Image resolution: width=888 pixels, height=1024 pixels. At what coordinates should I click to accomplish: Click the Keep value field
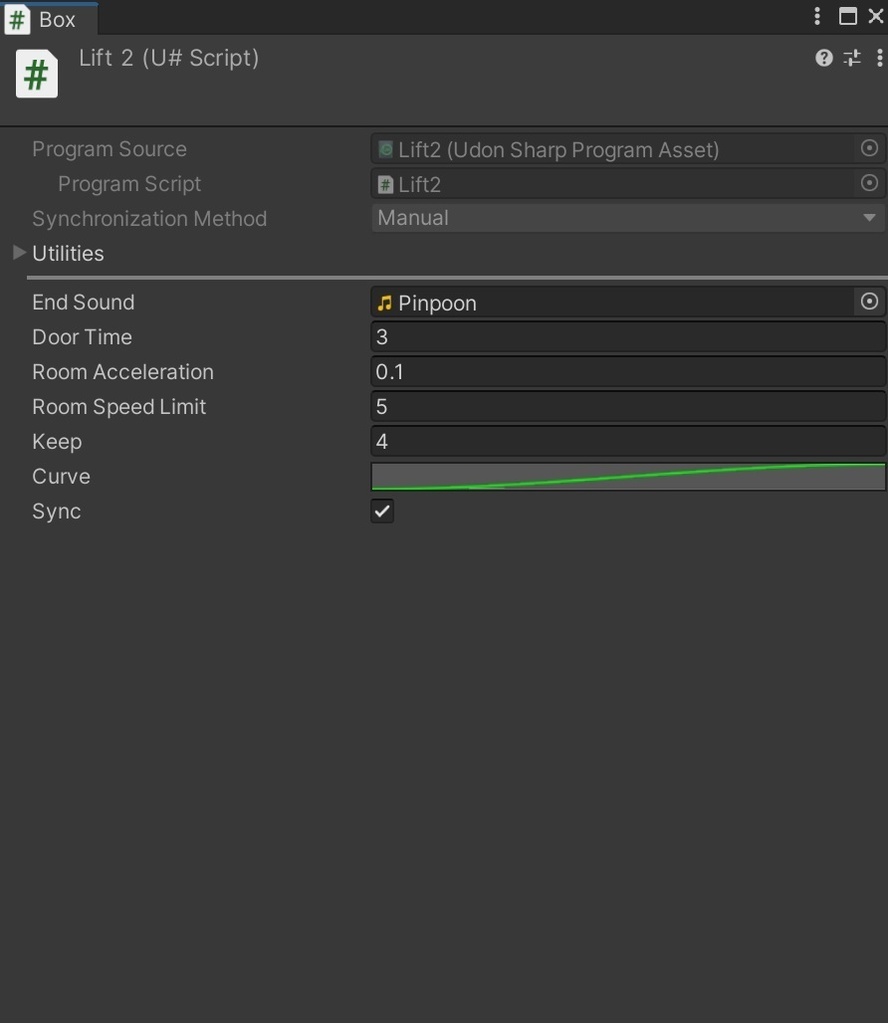(627, 442)
